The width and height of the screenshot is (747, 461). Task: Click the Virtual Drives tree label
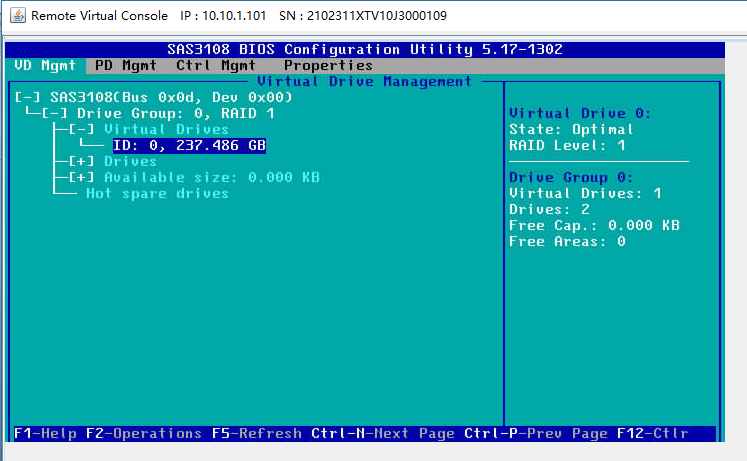click(166, 130)
